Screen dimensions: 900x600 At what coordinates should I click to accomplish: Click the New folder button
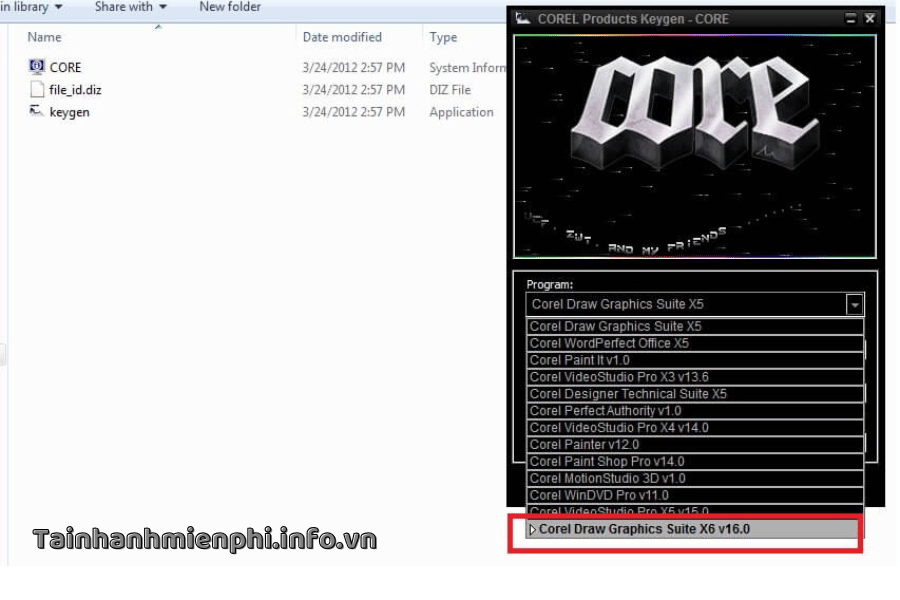(230, 7)
